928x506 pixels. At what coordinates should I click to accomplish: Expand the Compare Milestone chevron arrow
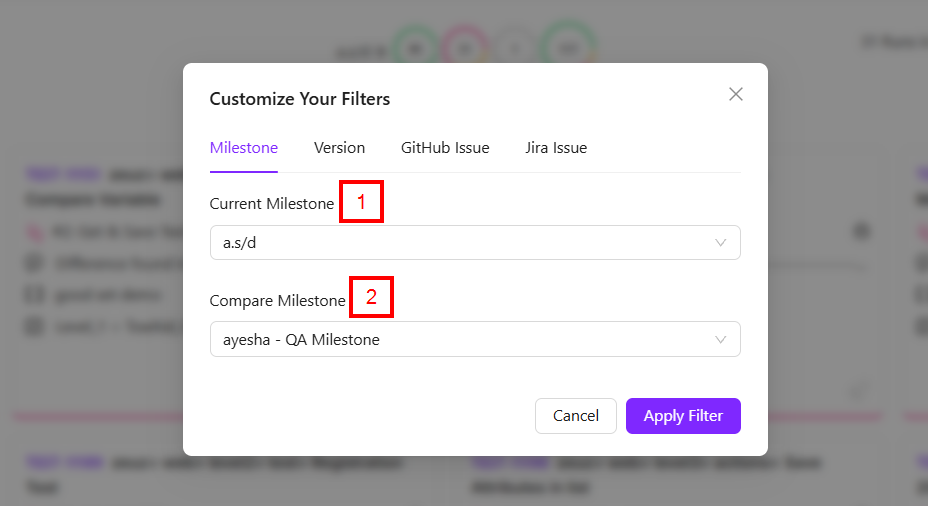(721, 340)
